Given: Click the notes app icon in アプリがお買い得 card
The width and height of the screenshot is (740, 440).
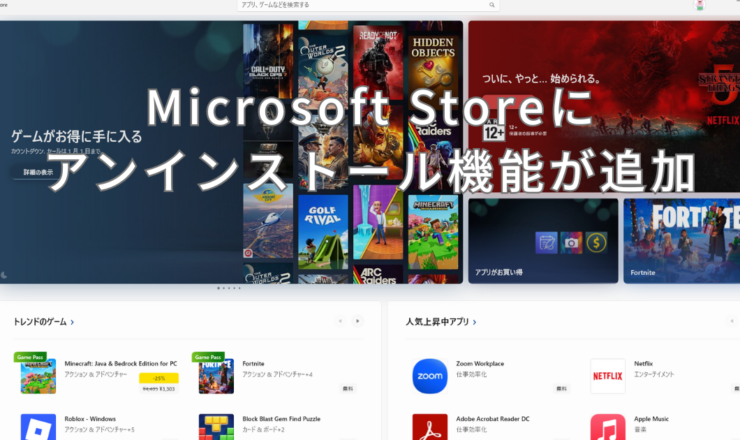Looking at the screenshot, I should pos(546,243).
